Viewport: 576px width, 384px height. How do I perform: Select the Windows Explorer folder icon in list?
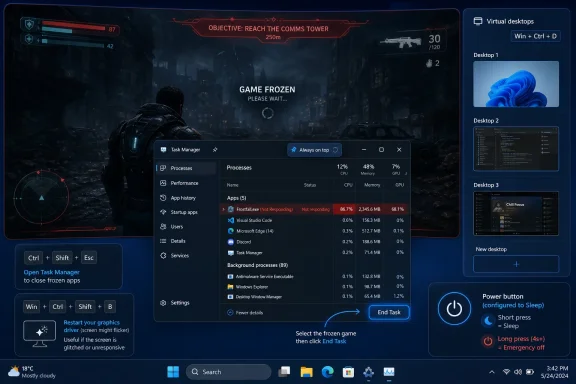coord(230,287)
